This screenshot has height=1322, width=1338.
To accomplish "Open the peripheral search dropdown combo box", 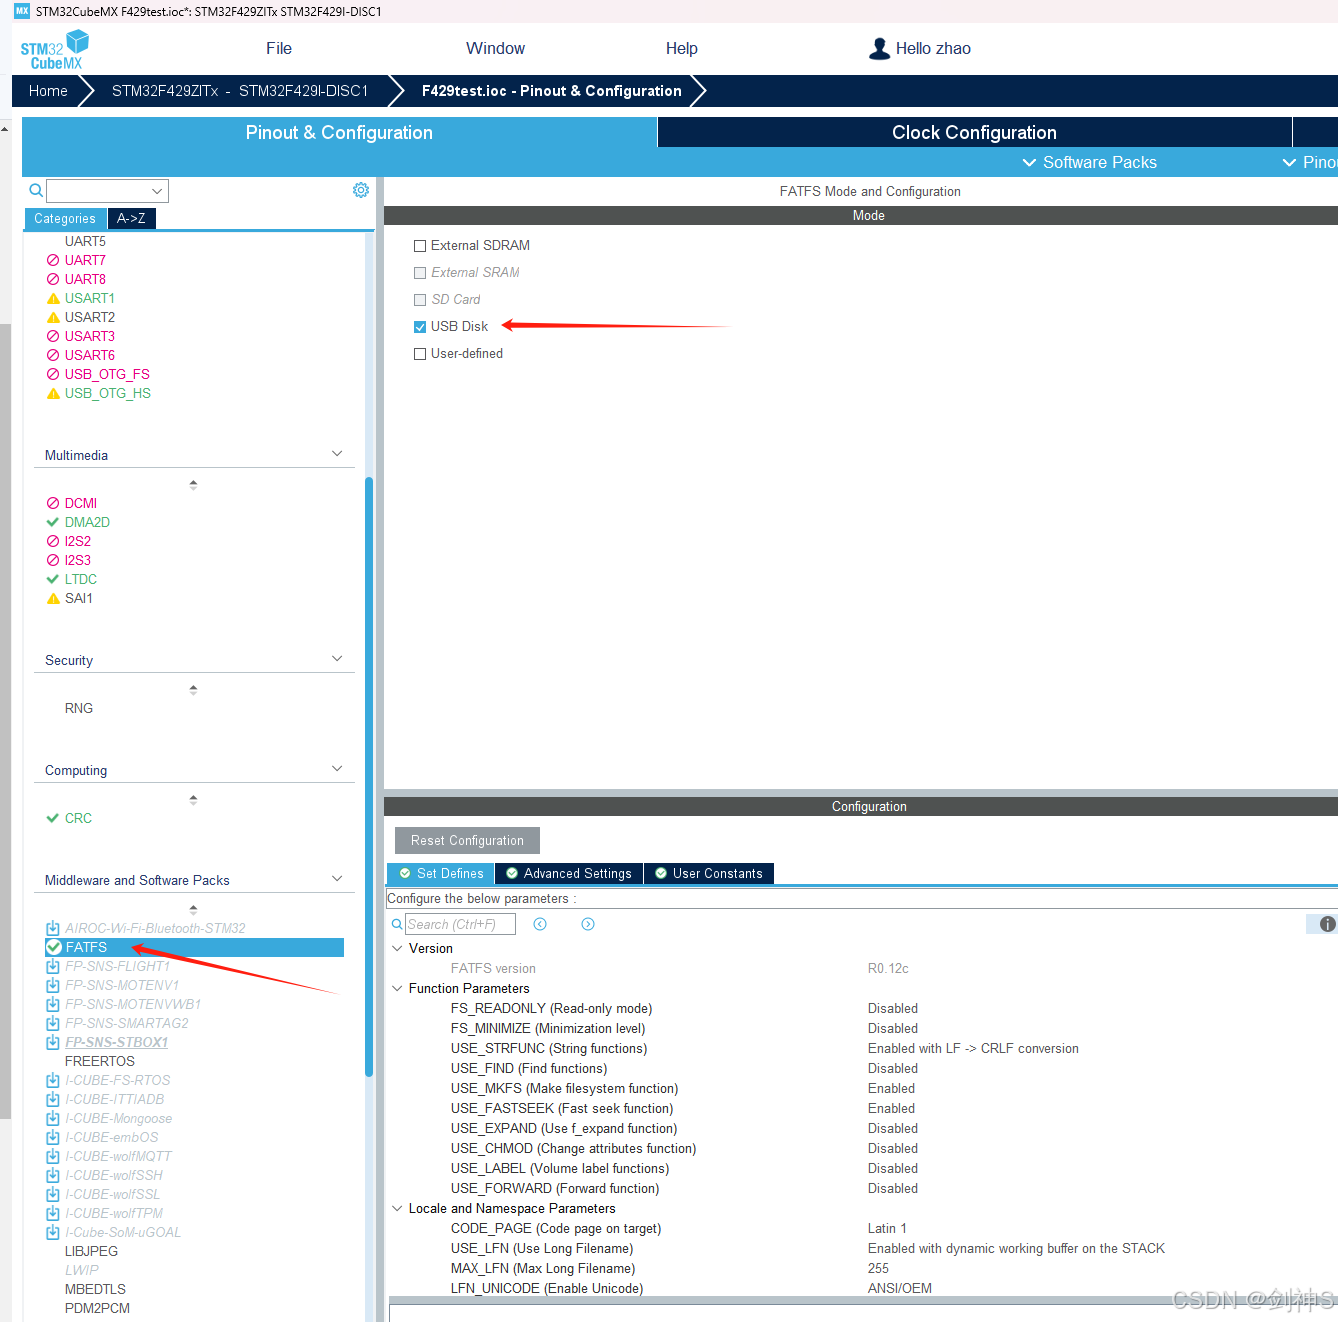I will pyautogui.click(x=107, y=191).
